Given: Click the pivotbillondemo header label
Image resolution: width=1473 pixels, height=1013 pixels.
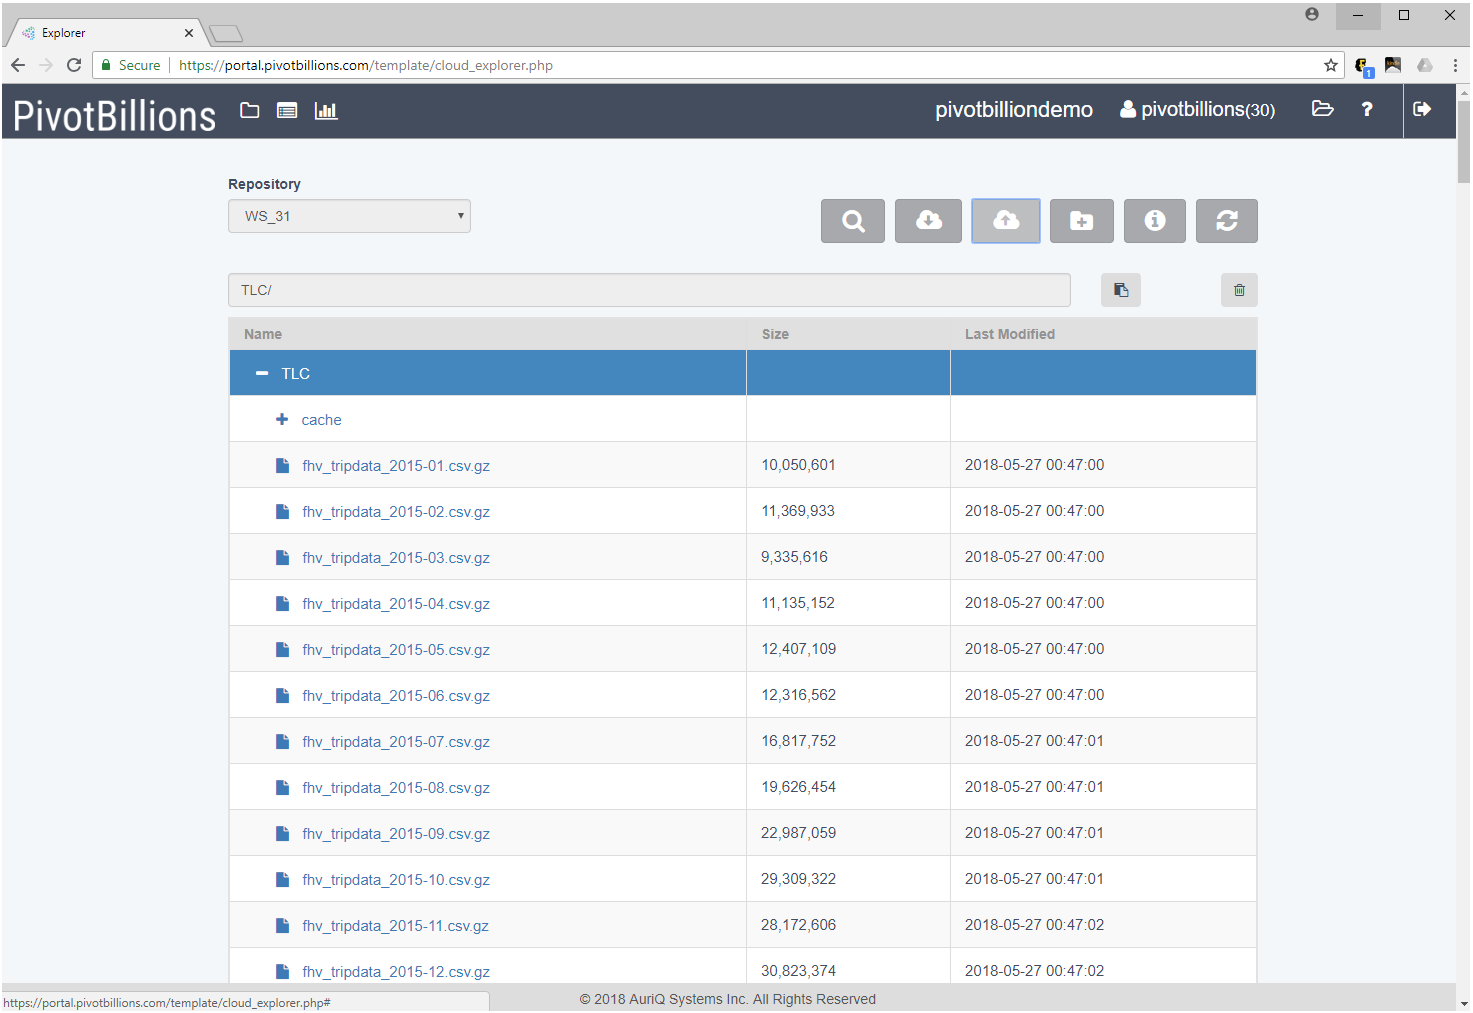Looking at the screenshot, I should (1014, 109).
